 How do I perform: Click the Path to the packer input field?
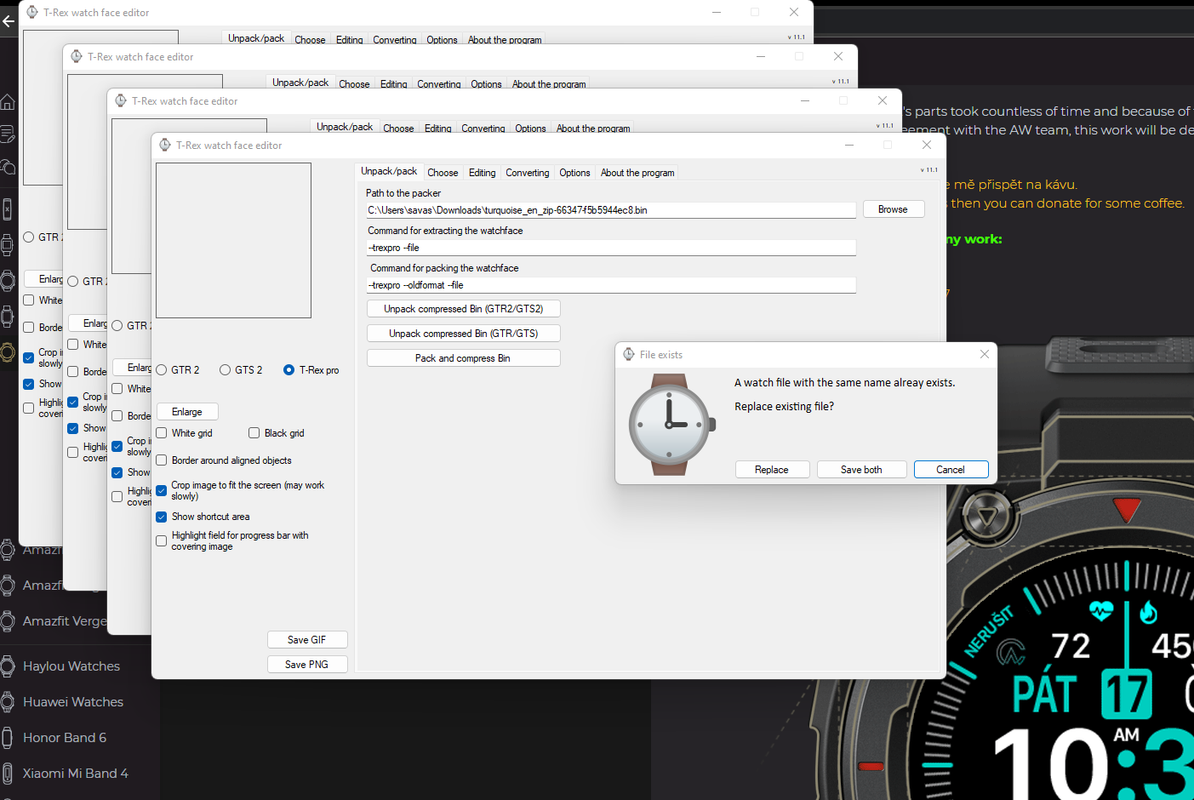pyautogui.click(x=611, y=210)
